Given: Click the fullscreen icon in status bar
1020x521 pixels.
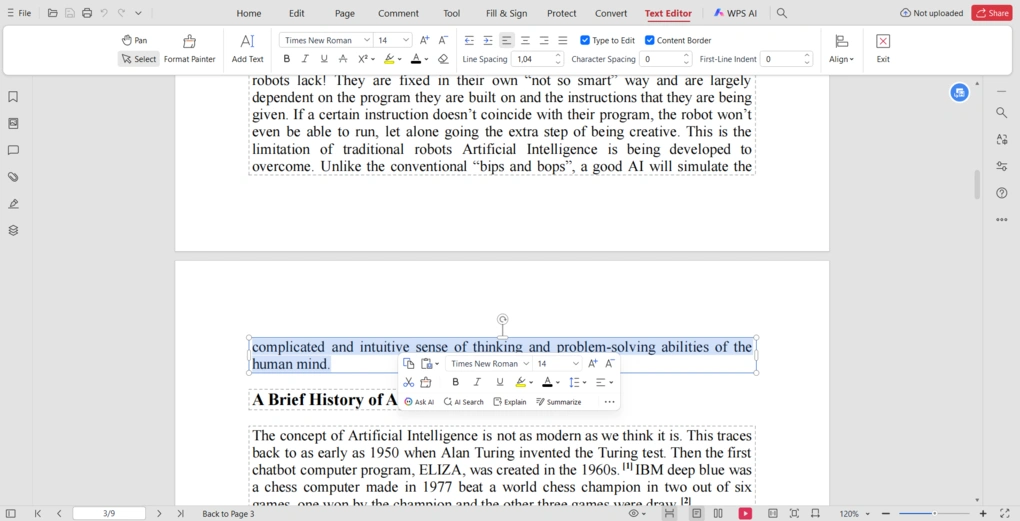Looking at the screenshot, I should [1004, 514].
